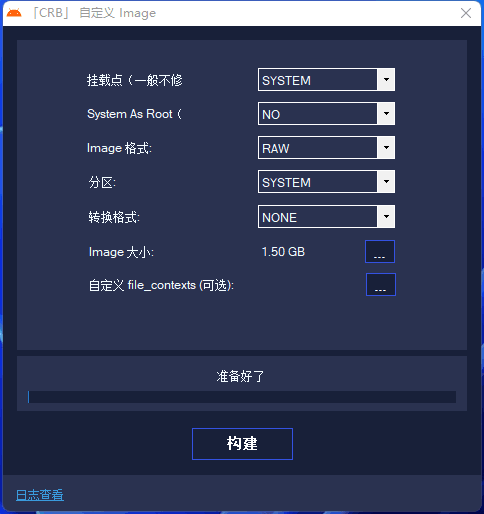Expand the System As Root NO dropdown arrow
Image resolution: width=484 pixels, height=514 pixels.
pyautogui.click(x=386, y=114)
